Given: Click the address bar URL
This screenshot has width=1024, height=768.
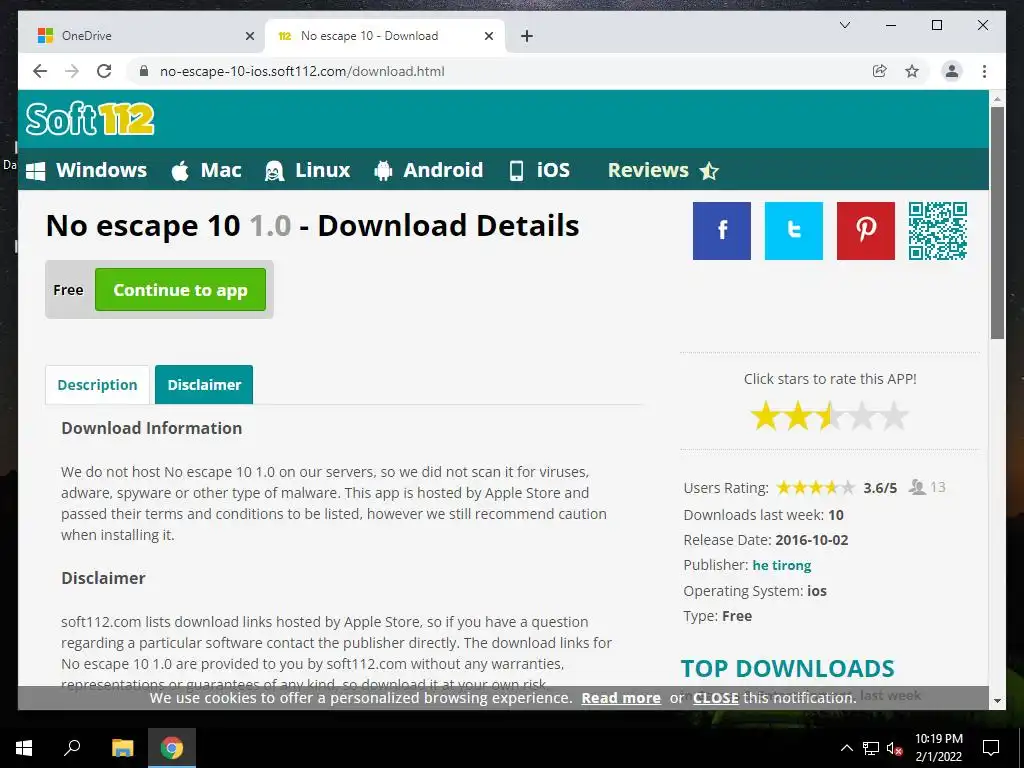Looking at the screenshot, I should [x=302, y=71].
